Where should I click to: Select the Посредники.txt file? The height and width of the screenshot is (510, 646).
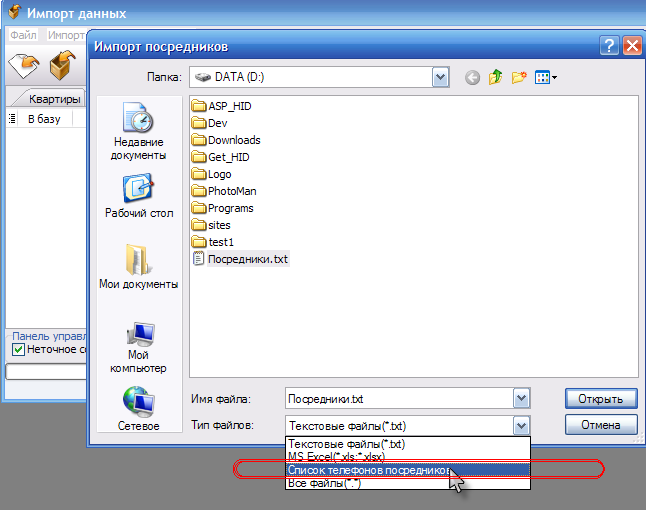pos(246,259)
